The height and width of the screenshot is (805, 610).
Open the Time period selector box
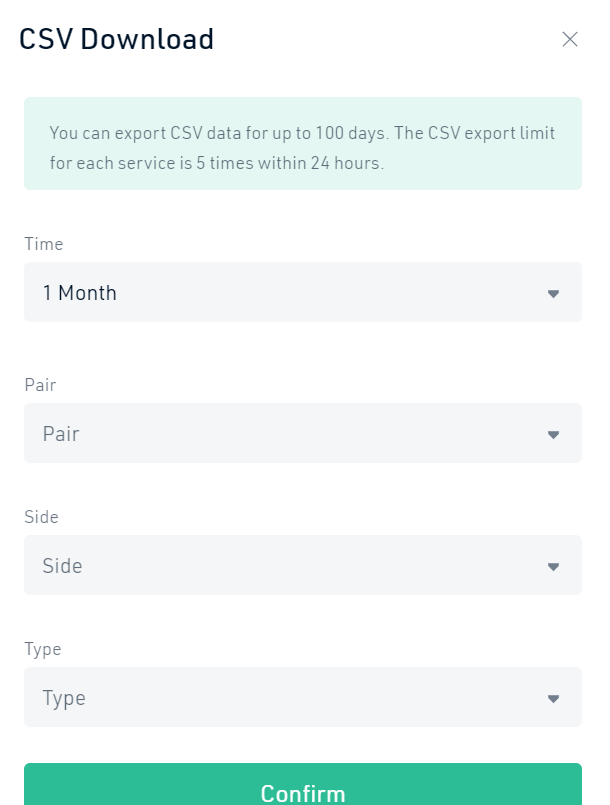click(x=302, y=293)
